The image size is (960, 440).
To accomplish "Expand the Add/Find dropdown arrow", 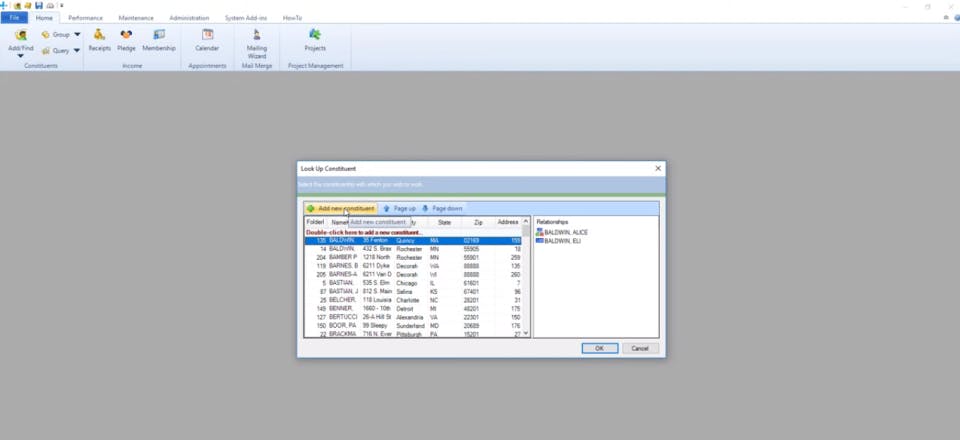I will (x=20, y=56).
